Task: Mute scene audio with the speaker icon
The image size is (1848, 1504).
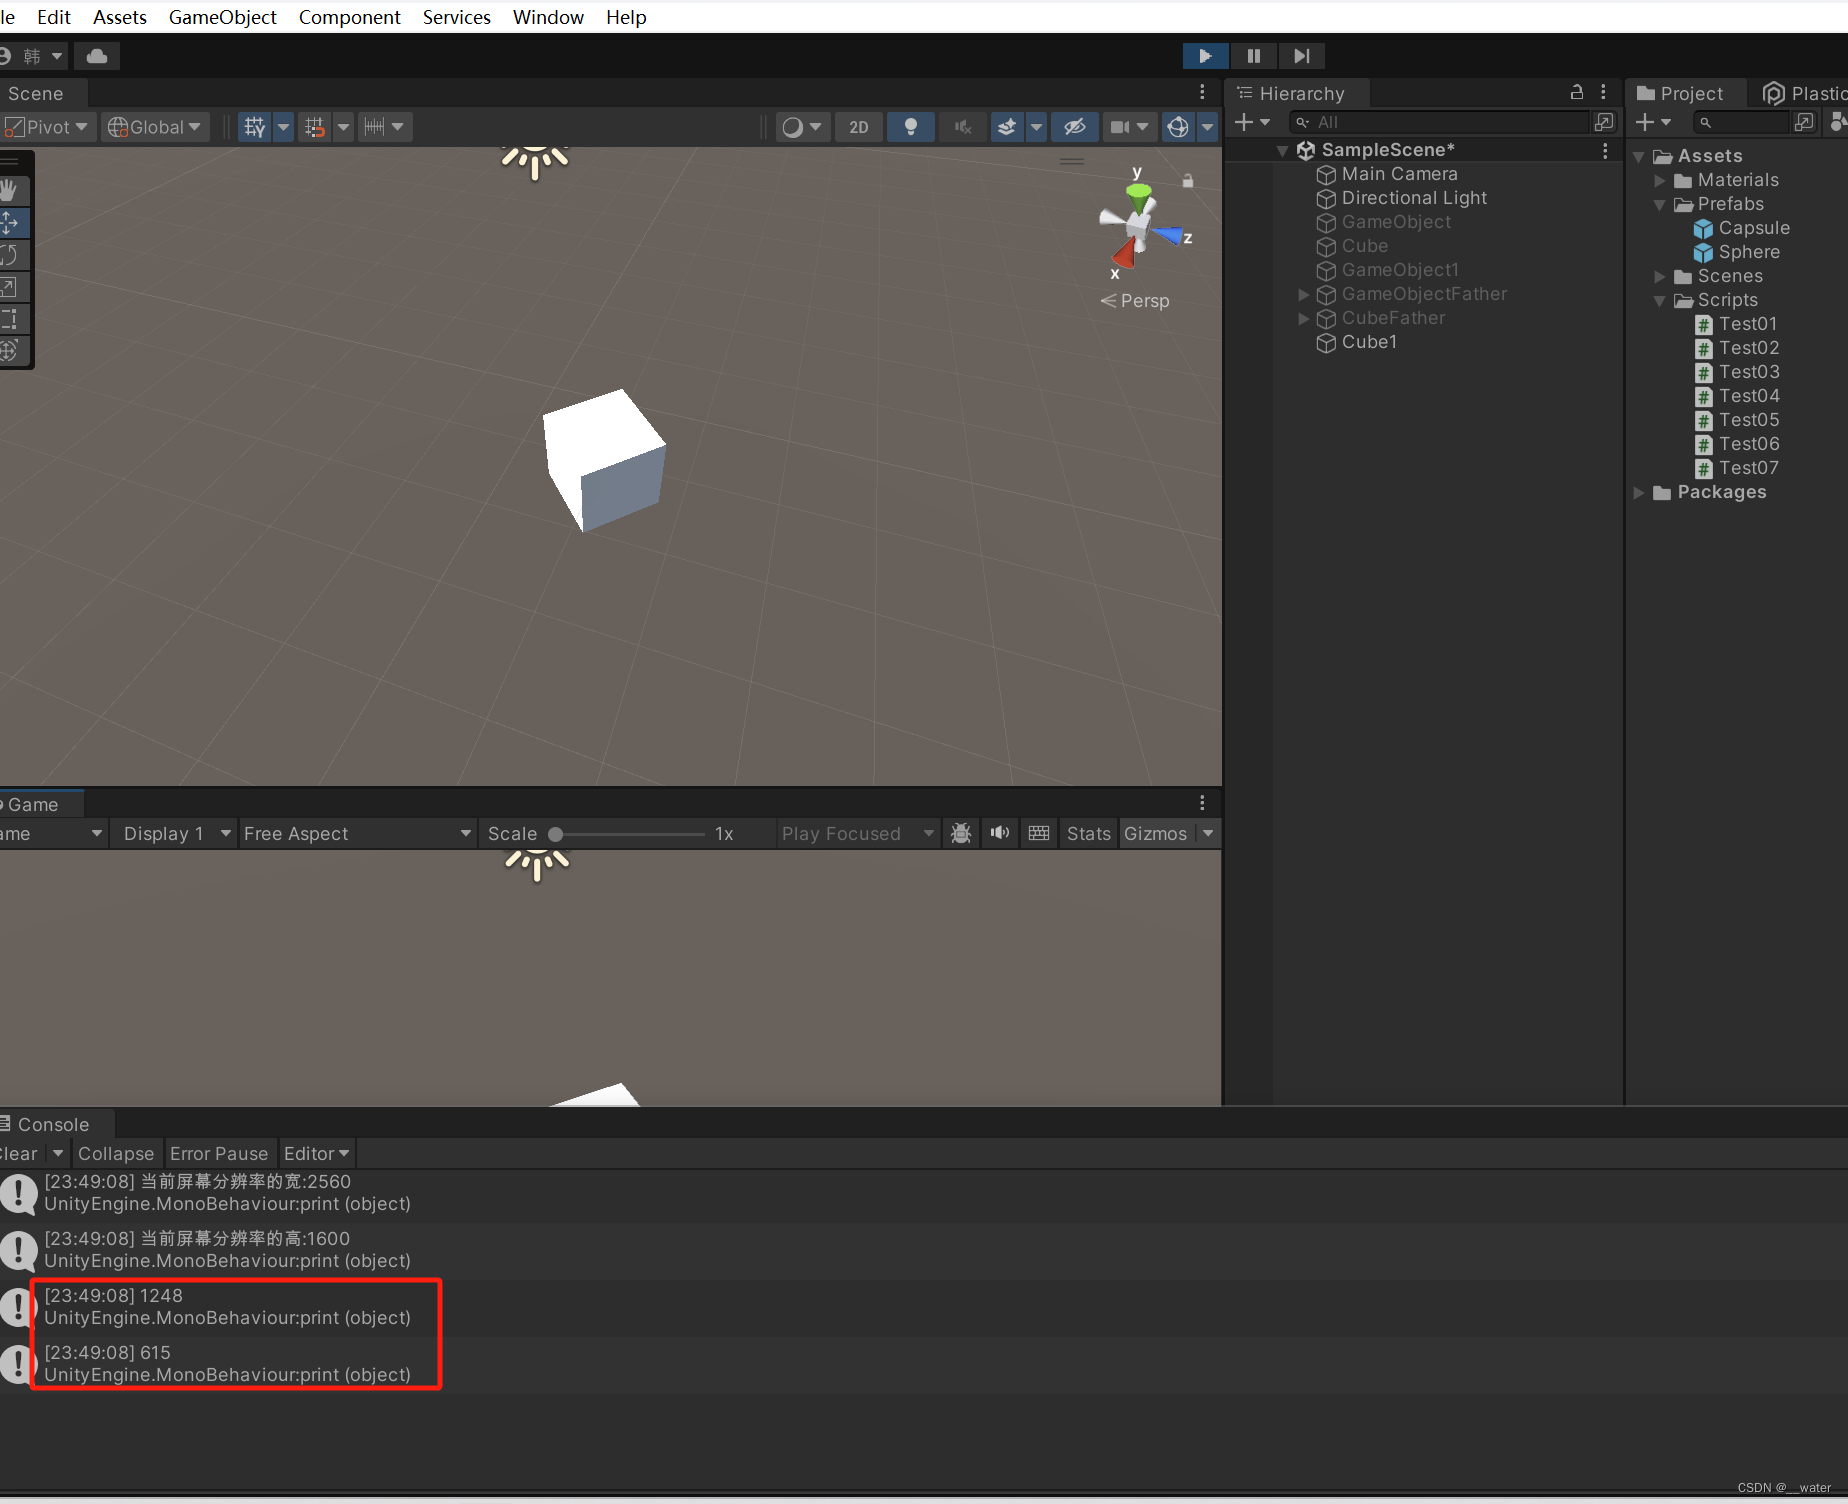Action: coord(962,126)
